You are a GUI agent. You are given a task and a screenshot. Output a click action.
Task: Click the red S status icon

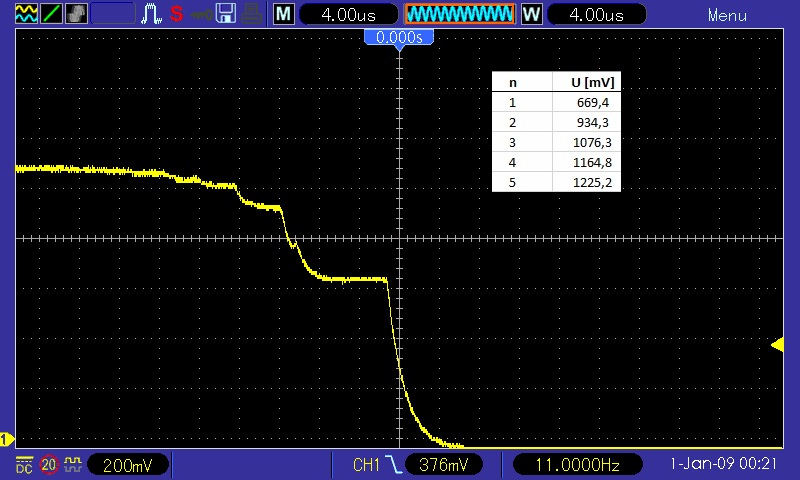pyautogui.click(x=177, y=14)
